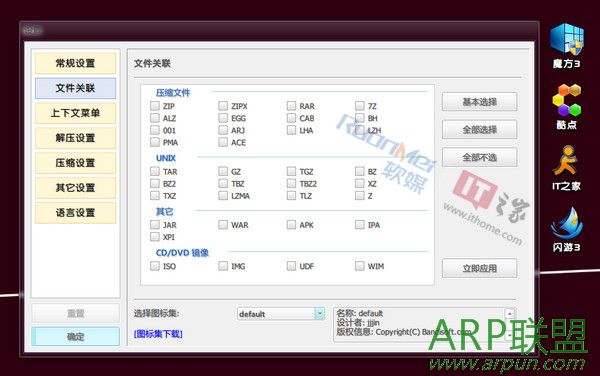Check the TAR checkbox under UNIX
Image resolution: width=600 pixels, height=376 pixels.
(155, 171)
